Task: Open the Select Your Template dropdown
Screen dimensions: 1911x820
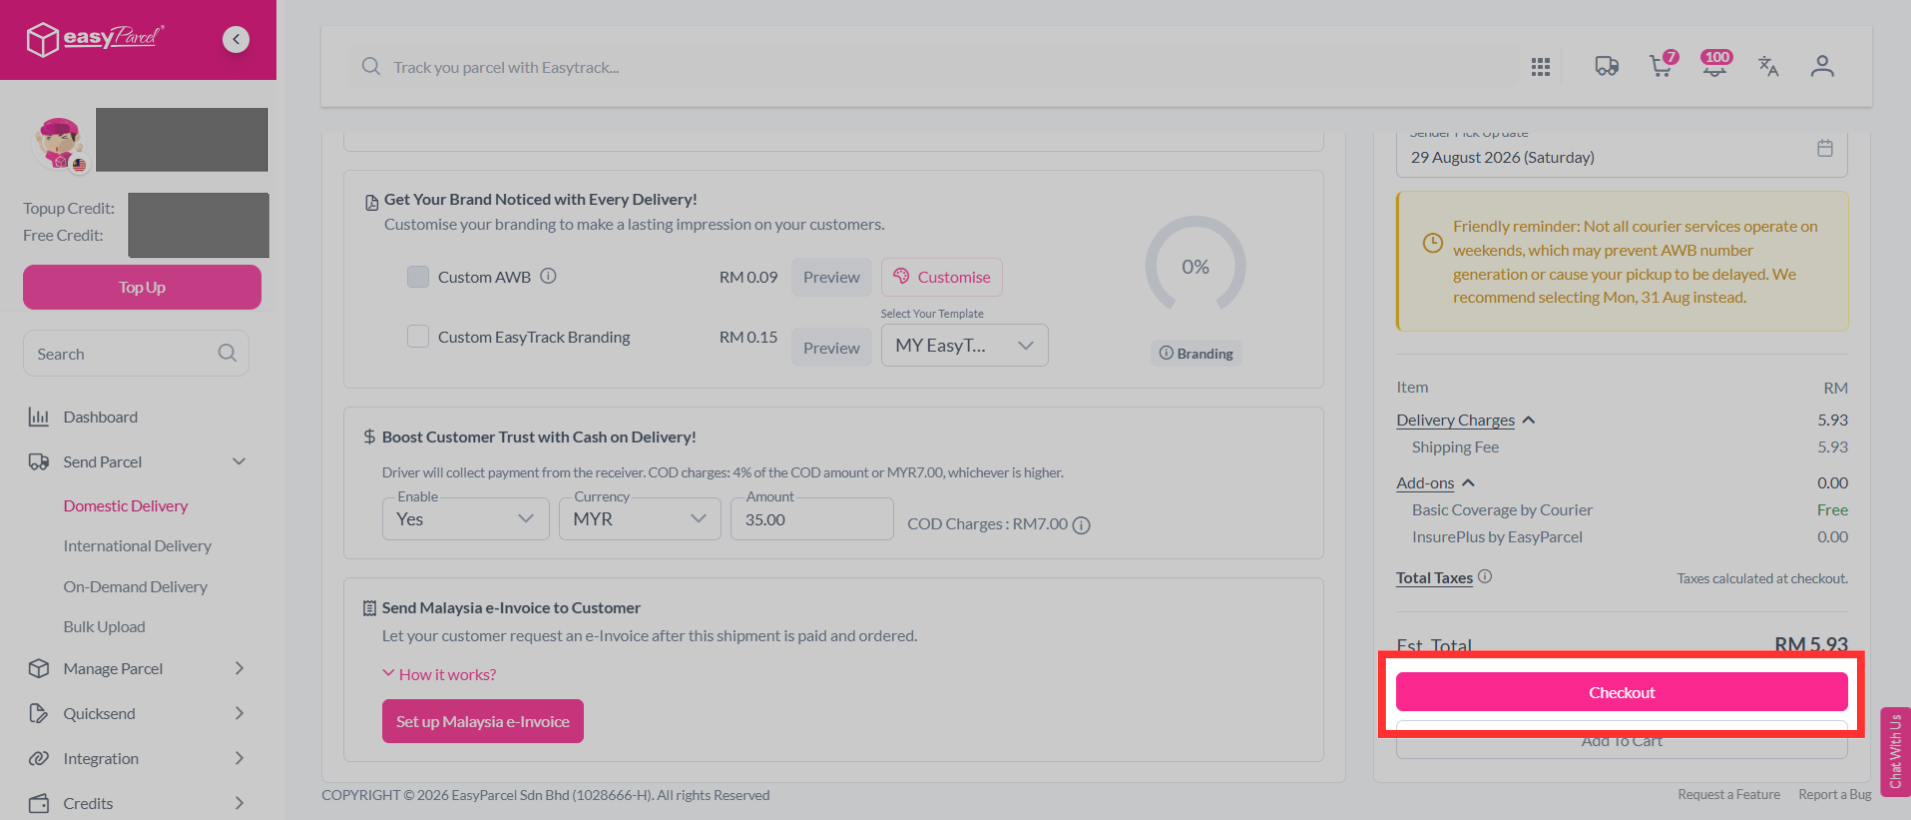Action: tap(964, 345)
